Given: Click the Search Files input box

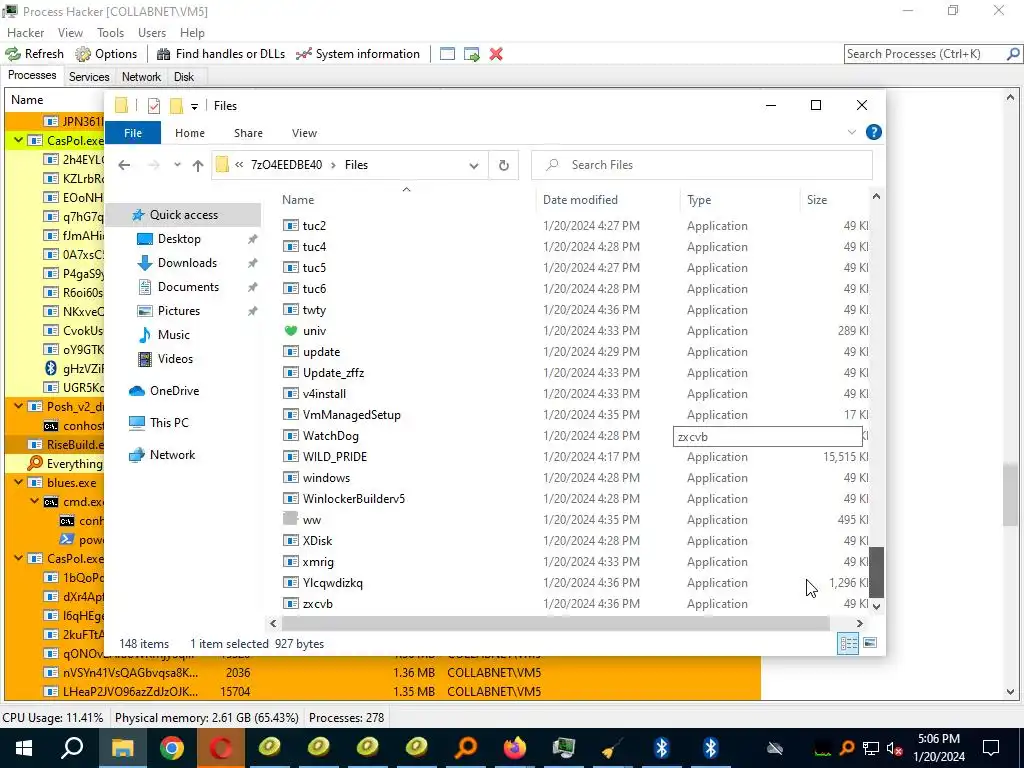Looking at the screenshot, I should [702, 165].
